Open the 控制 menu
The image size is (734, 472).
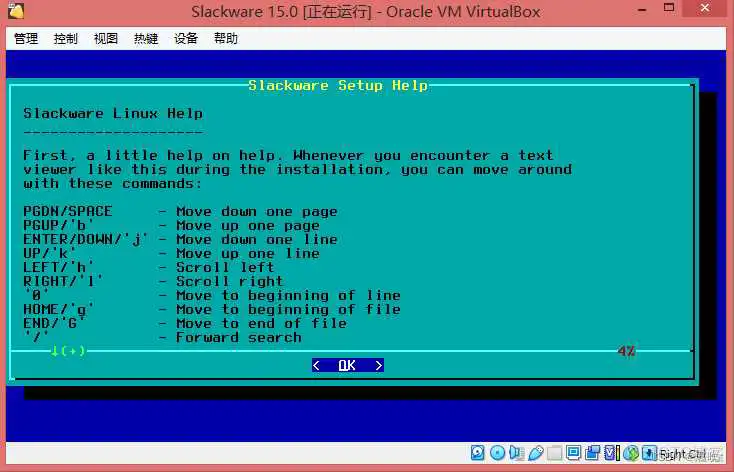tap(66, 38)
